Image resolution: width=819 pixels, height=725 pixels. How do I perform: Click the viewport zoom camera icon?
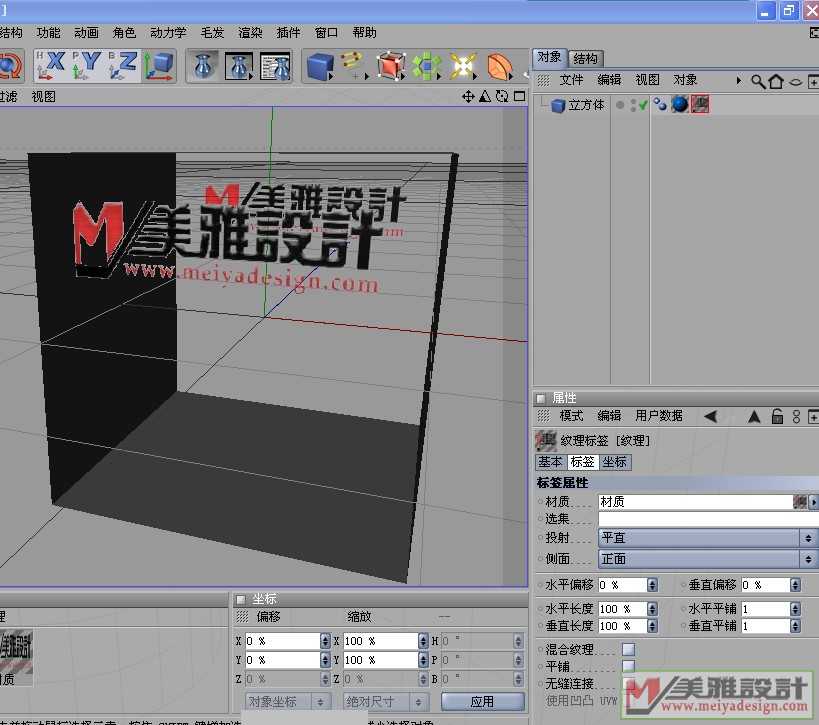(x=485, y=97)
